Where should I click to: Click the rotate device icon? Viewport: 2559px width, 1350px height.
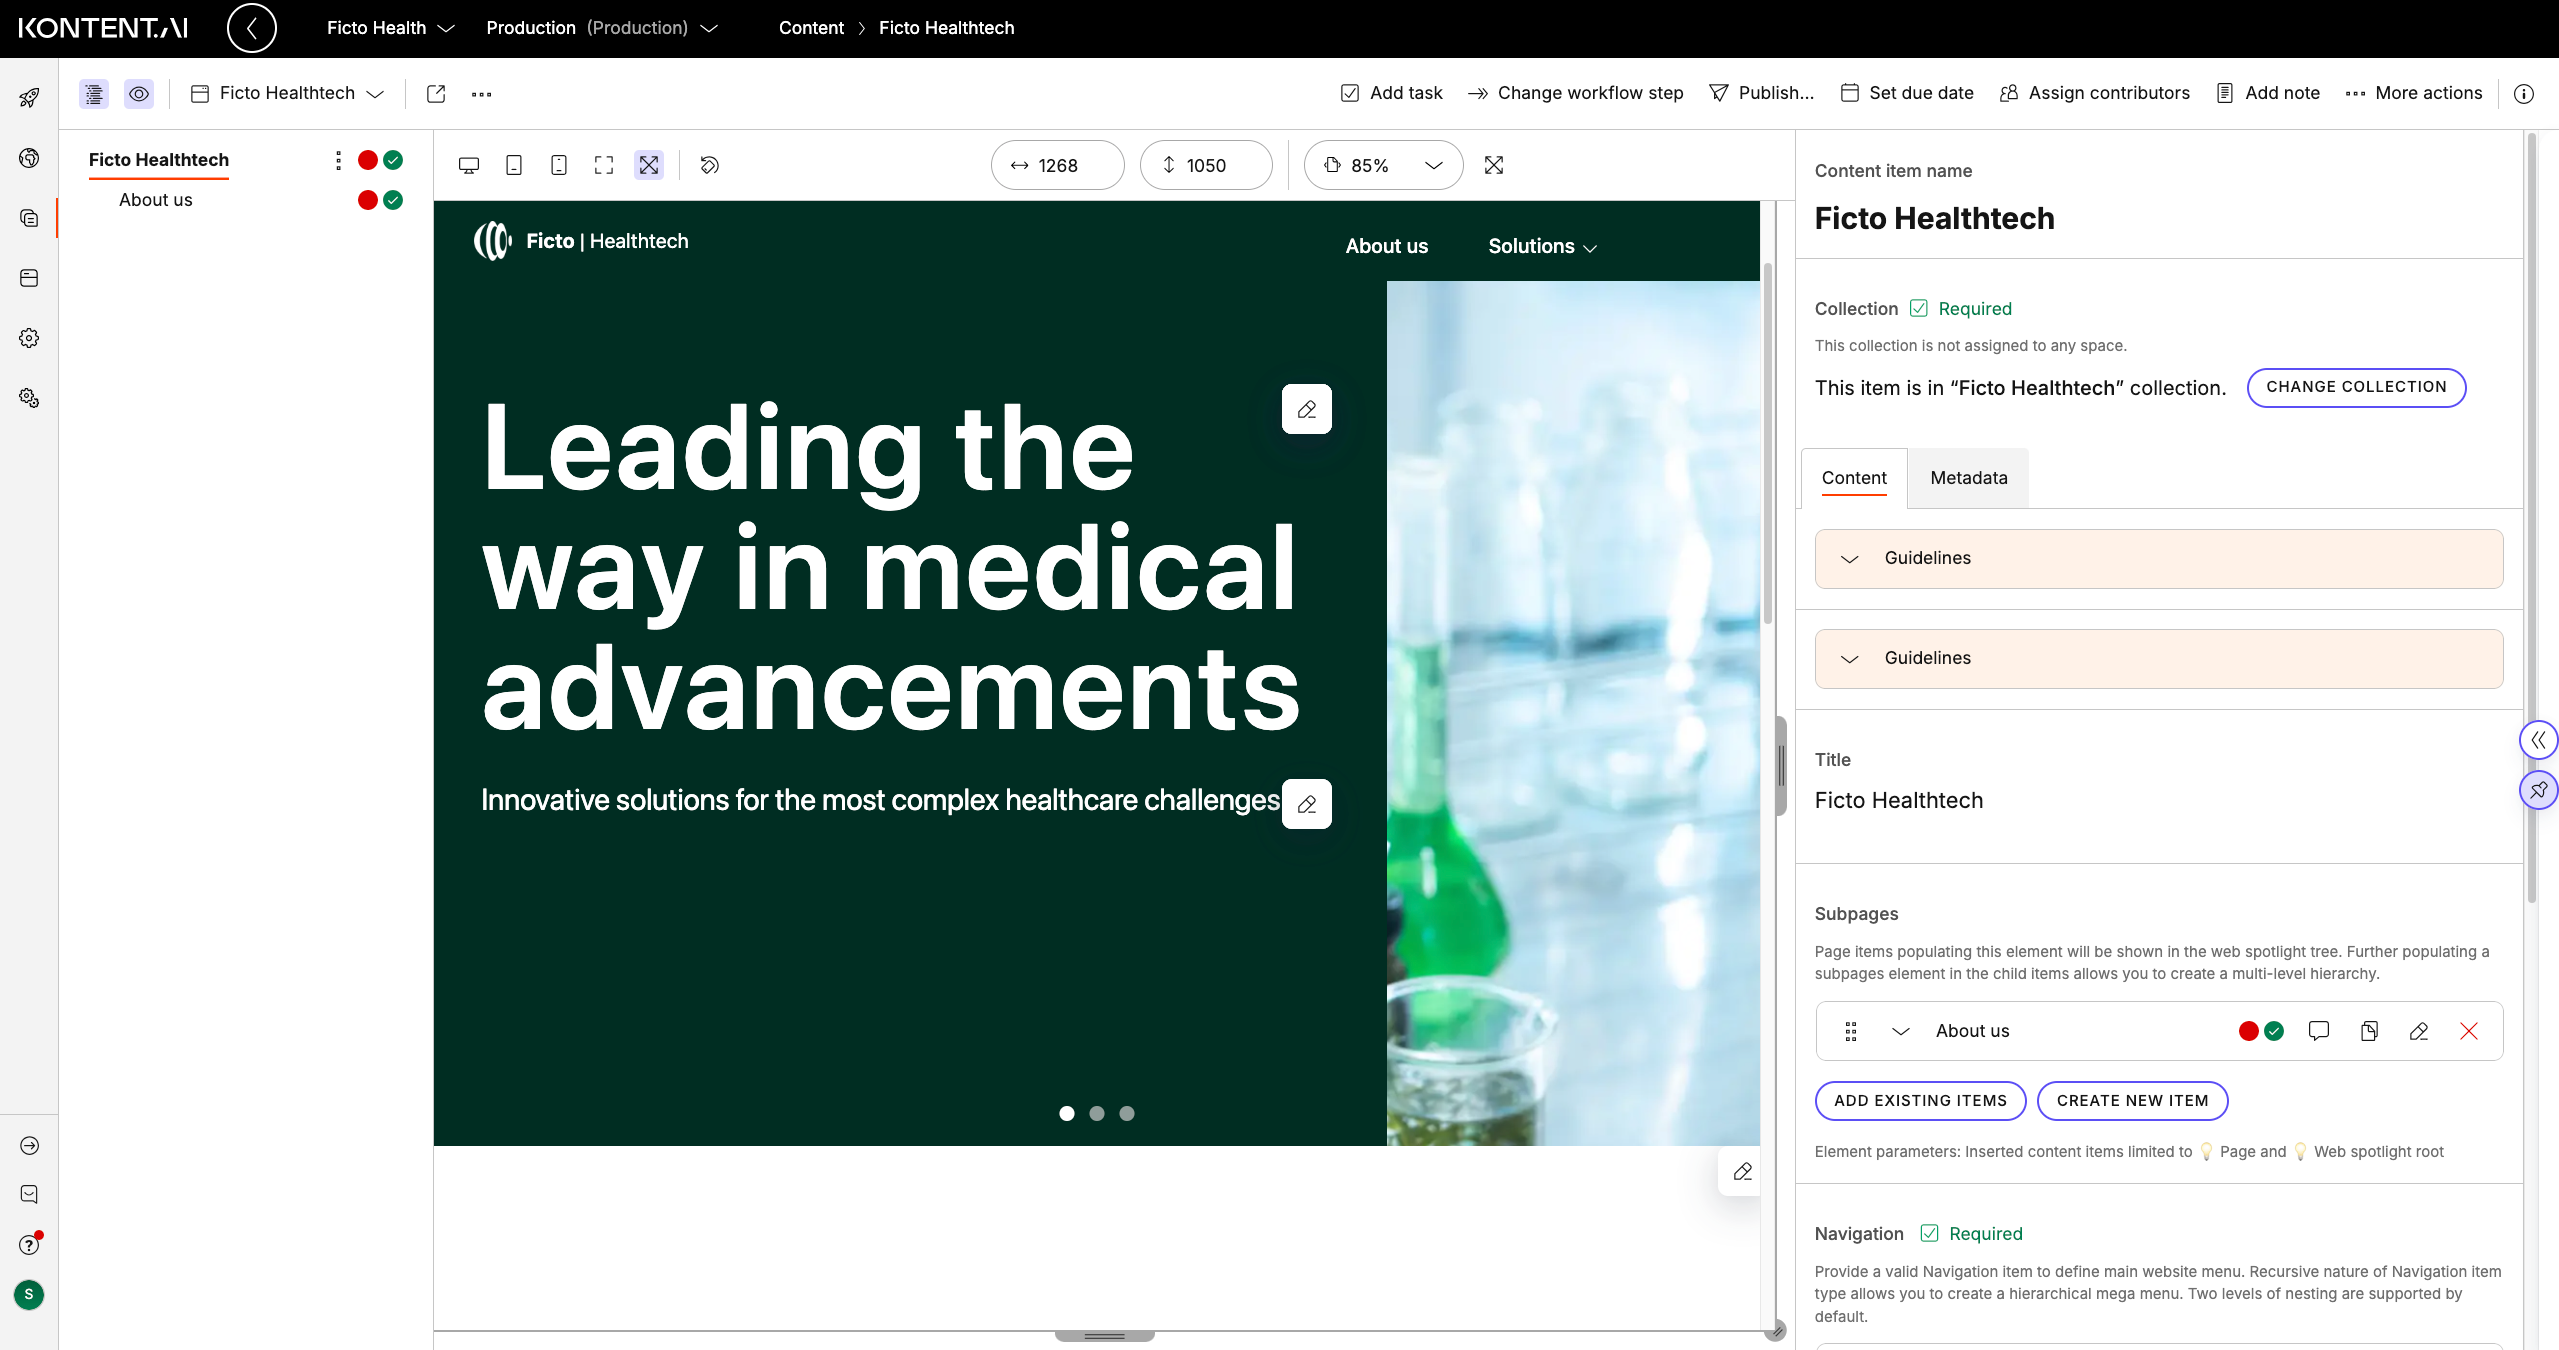(x=710, y=165)
